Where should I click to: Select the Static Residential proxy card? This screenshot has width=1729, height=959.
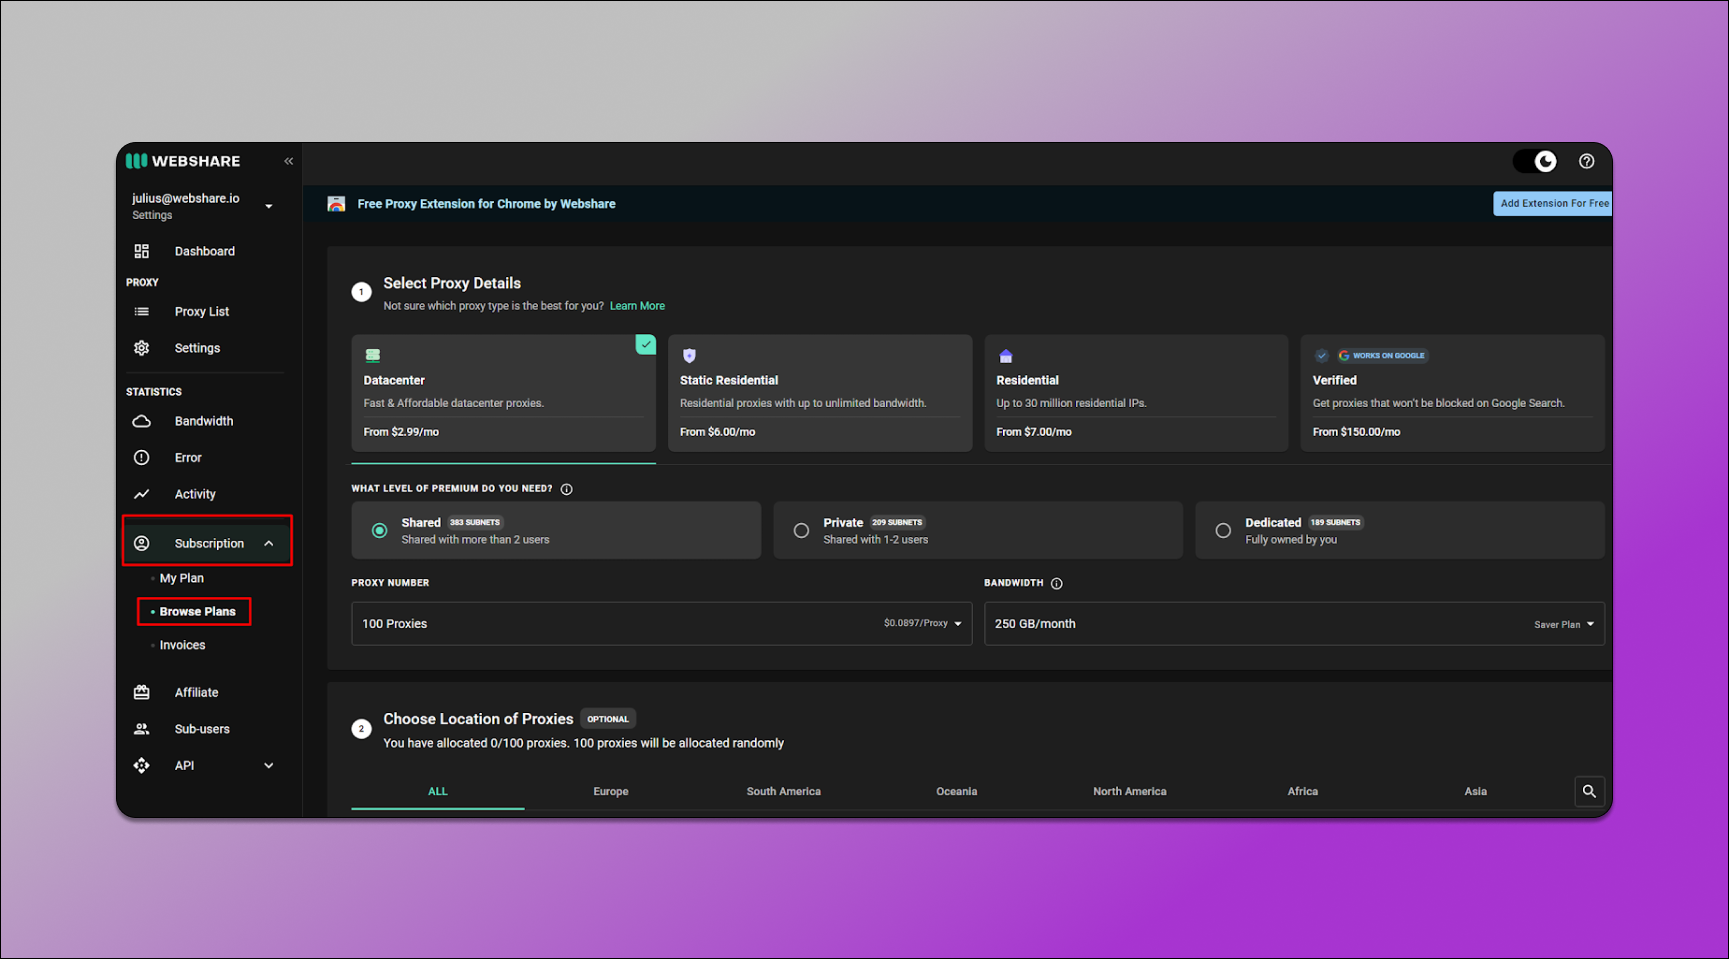pyautogui.click(x=820, y=393)
